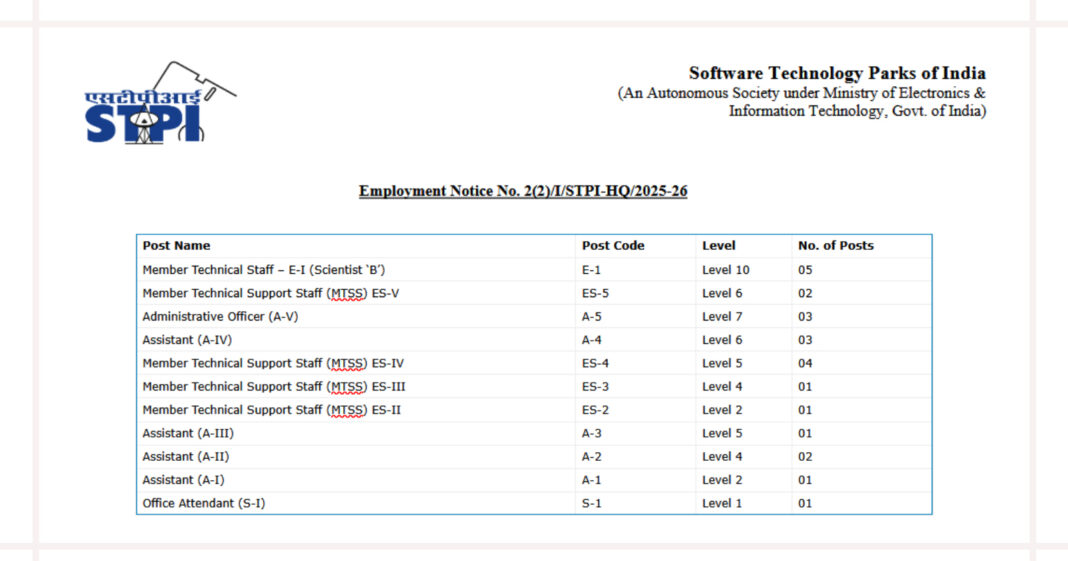Screen dimensions: 1068x561
Task: Select post code ES-4 cell
Action: (x=595, y=363)
